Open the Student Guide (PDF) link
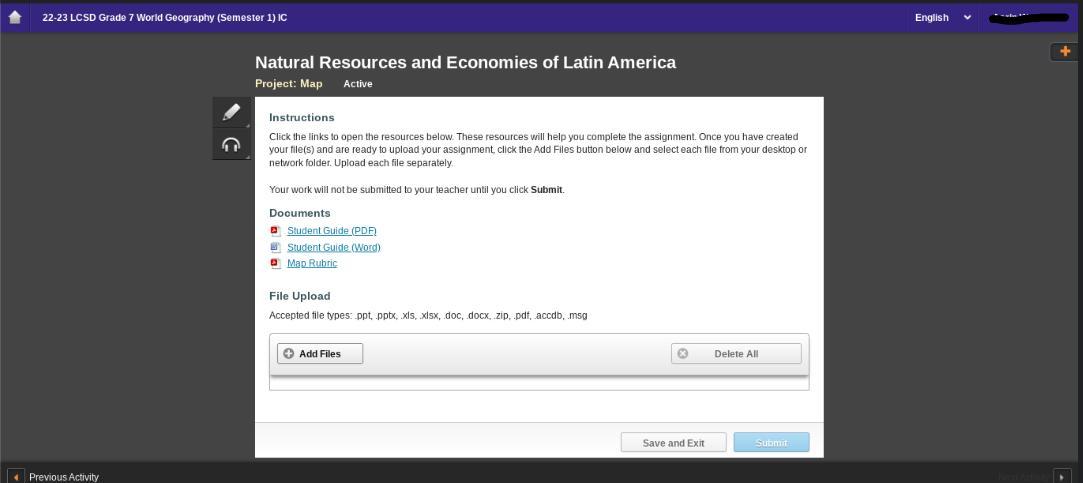This screenshot has height=483, width=1083. pos(331,231)
